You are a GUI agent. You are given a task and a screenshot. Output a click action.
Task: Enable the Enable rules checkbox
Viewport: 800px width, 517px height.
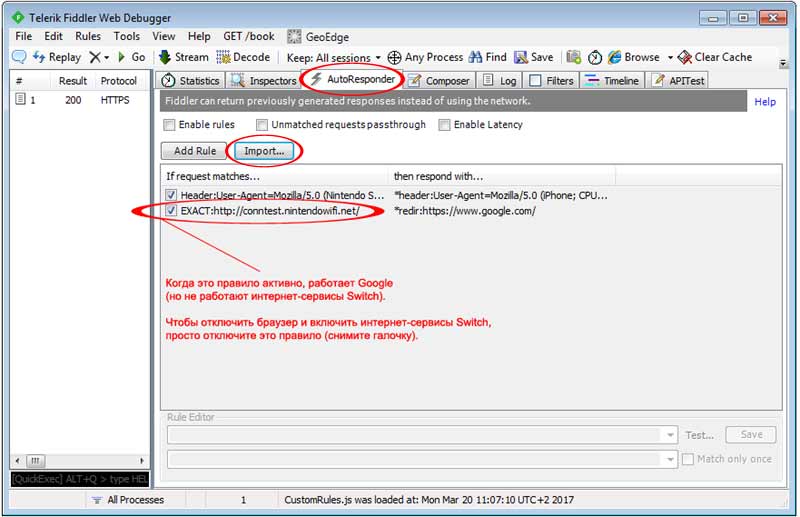pos(169,125)
